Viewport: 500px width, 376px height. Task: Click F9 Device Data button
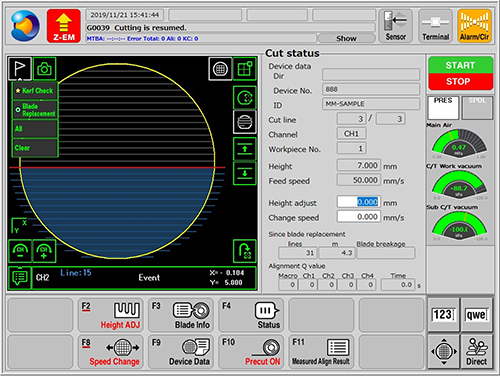click(x=181, y=352)
